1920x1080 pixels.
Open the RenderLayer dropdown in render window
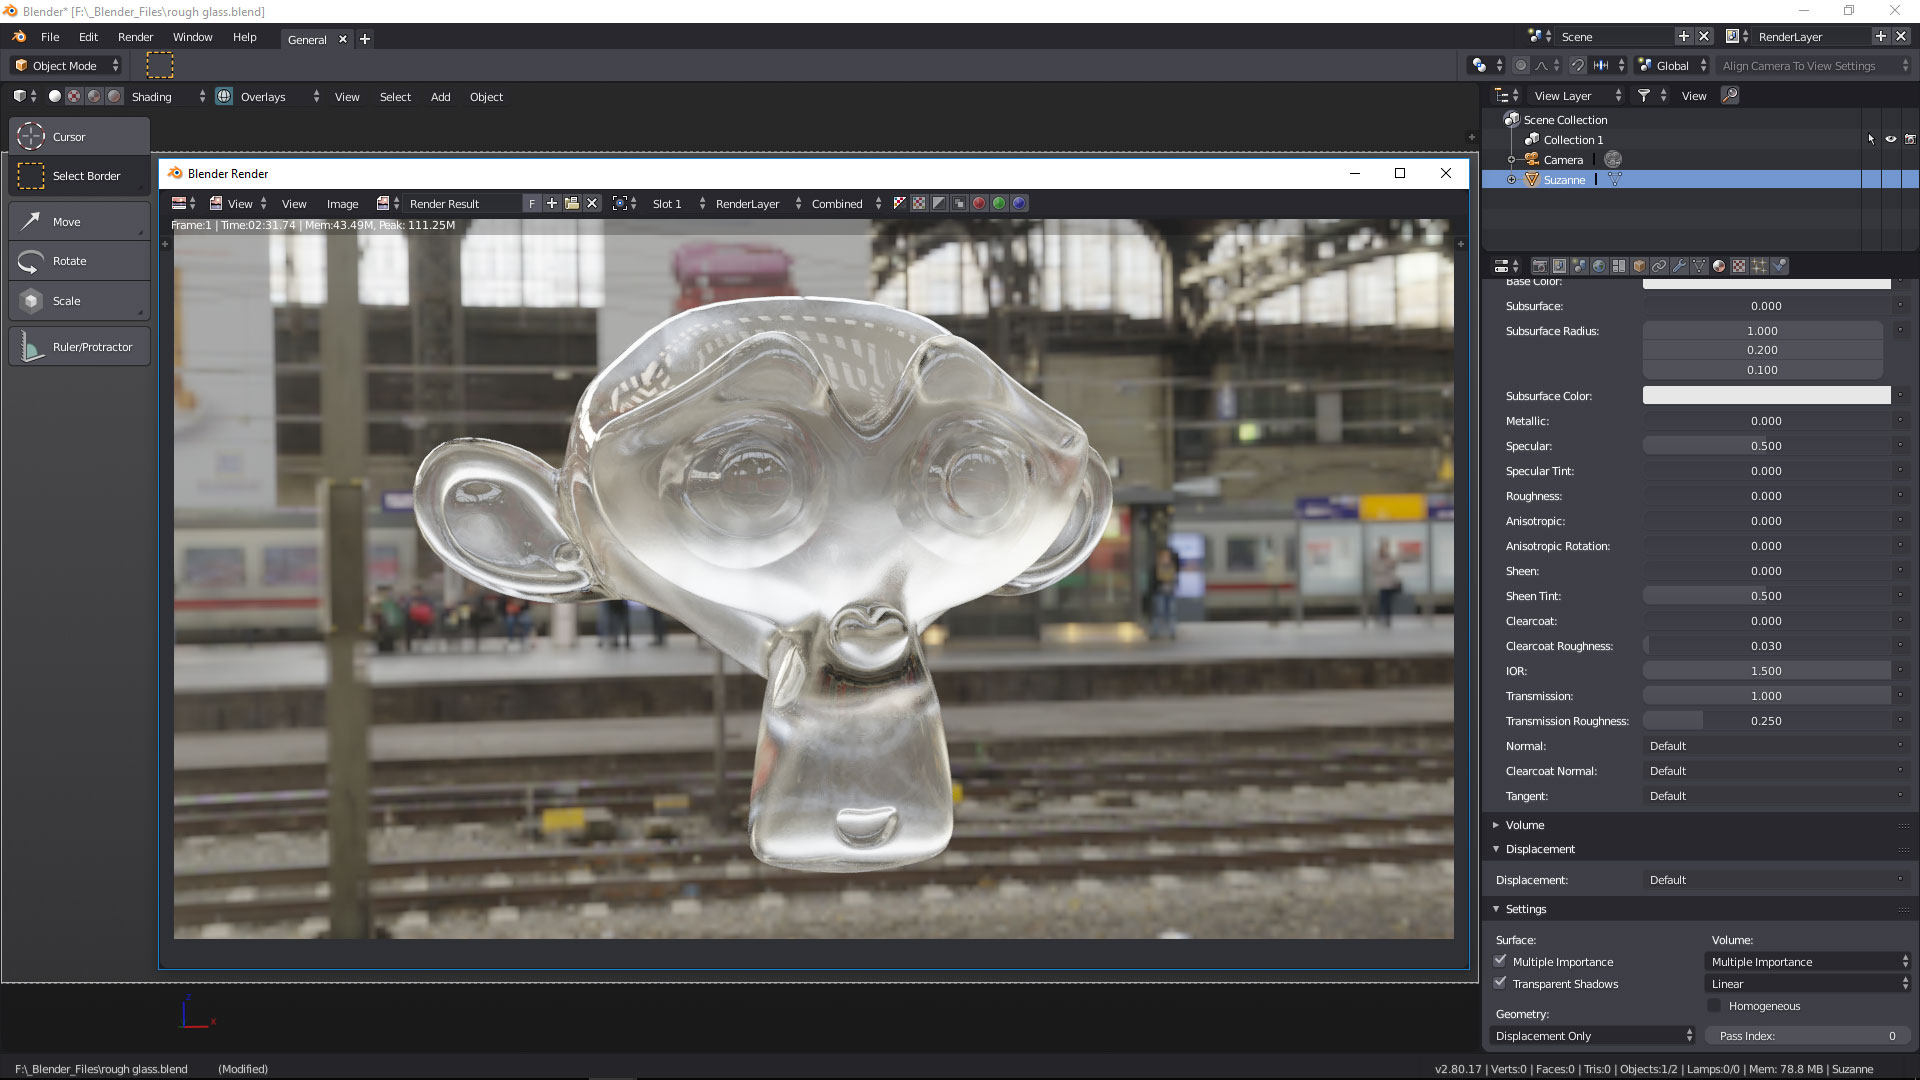pos(757,203)
